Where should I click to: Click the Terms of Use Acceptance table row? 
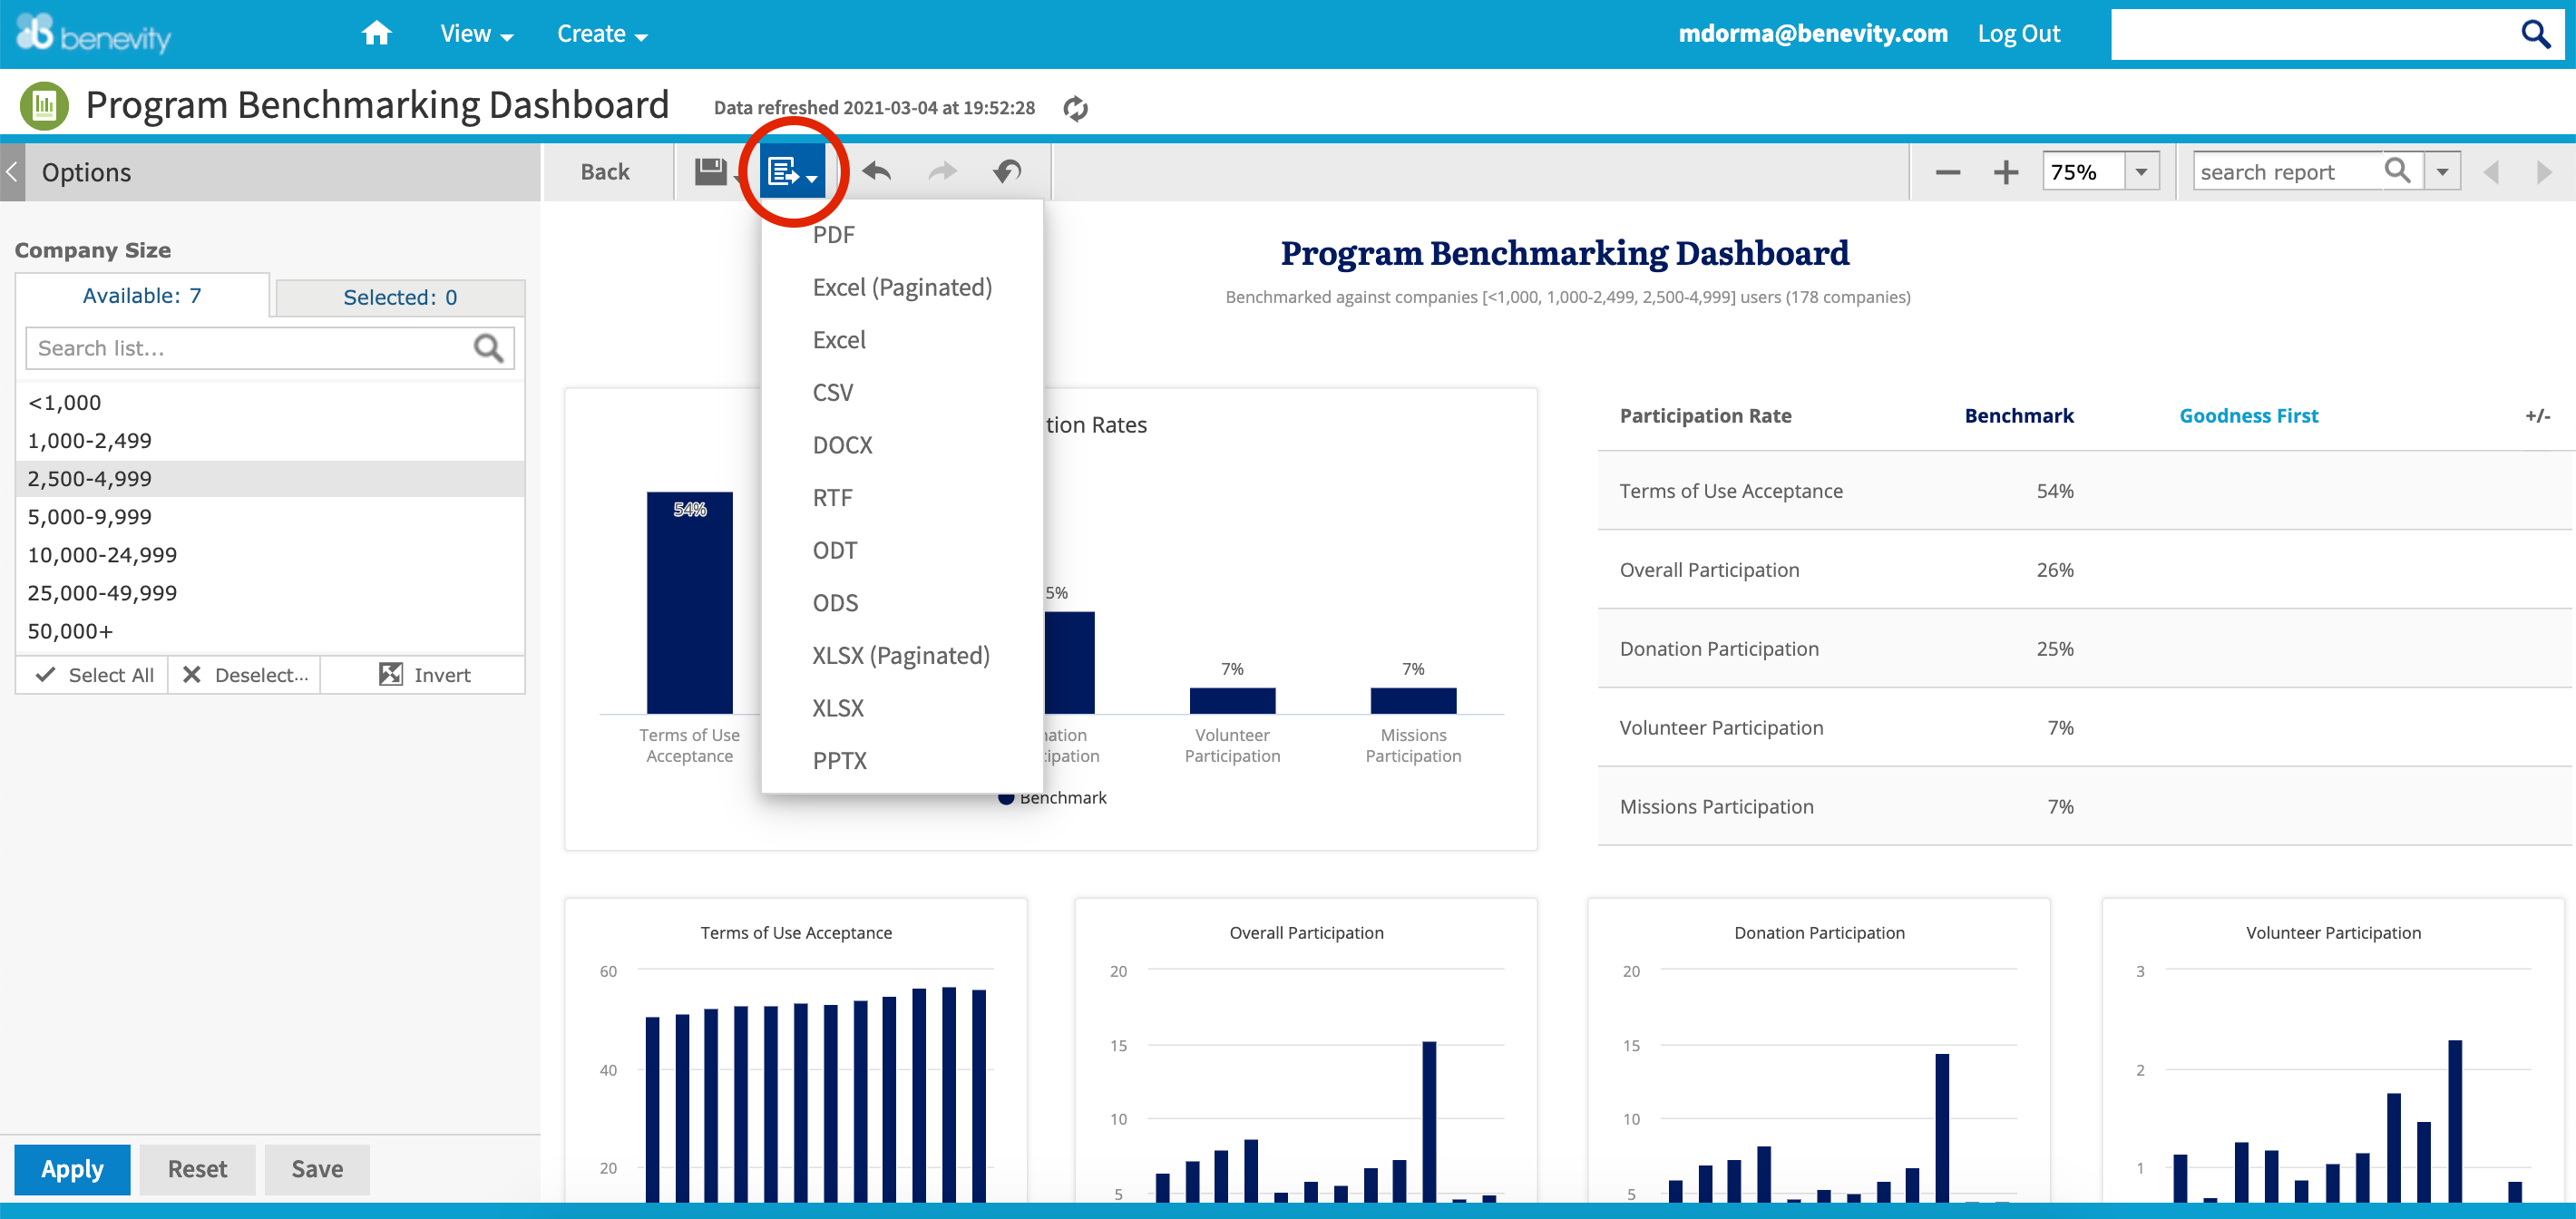tap(2084, 491)
